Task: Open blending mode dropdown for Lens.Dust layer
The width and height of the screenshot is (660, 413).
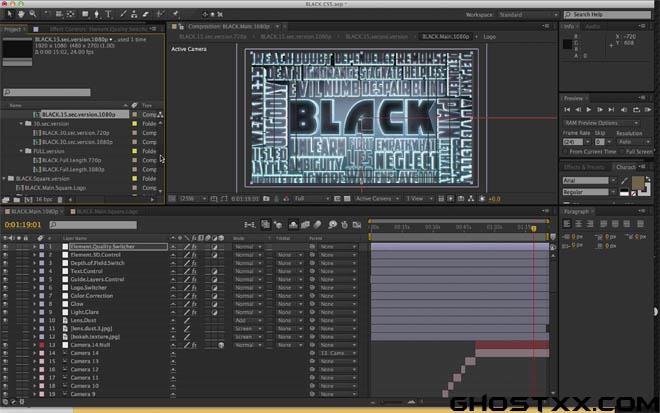Action: pos(248,321)
